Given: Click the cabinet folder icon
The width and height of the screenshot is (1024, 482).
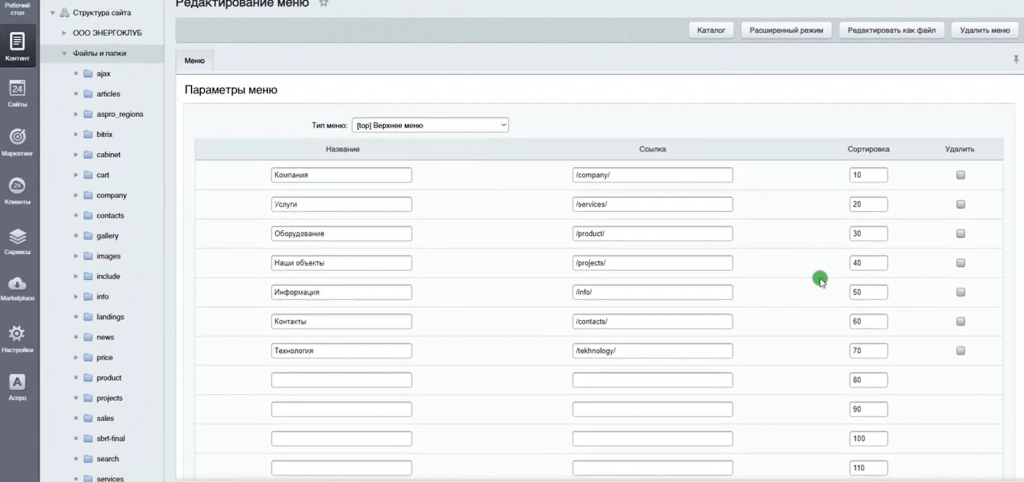Looking at the screenshot, I should click(88, 155).
